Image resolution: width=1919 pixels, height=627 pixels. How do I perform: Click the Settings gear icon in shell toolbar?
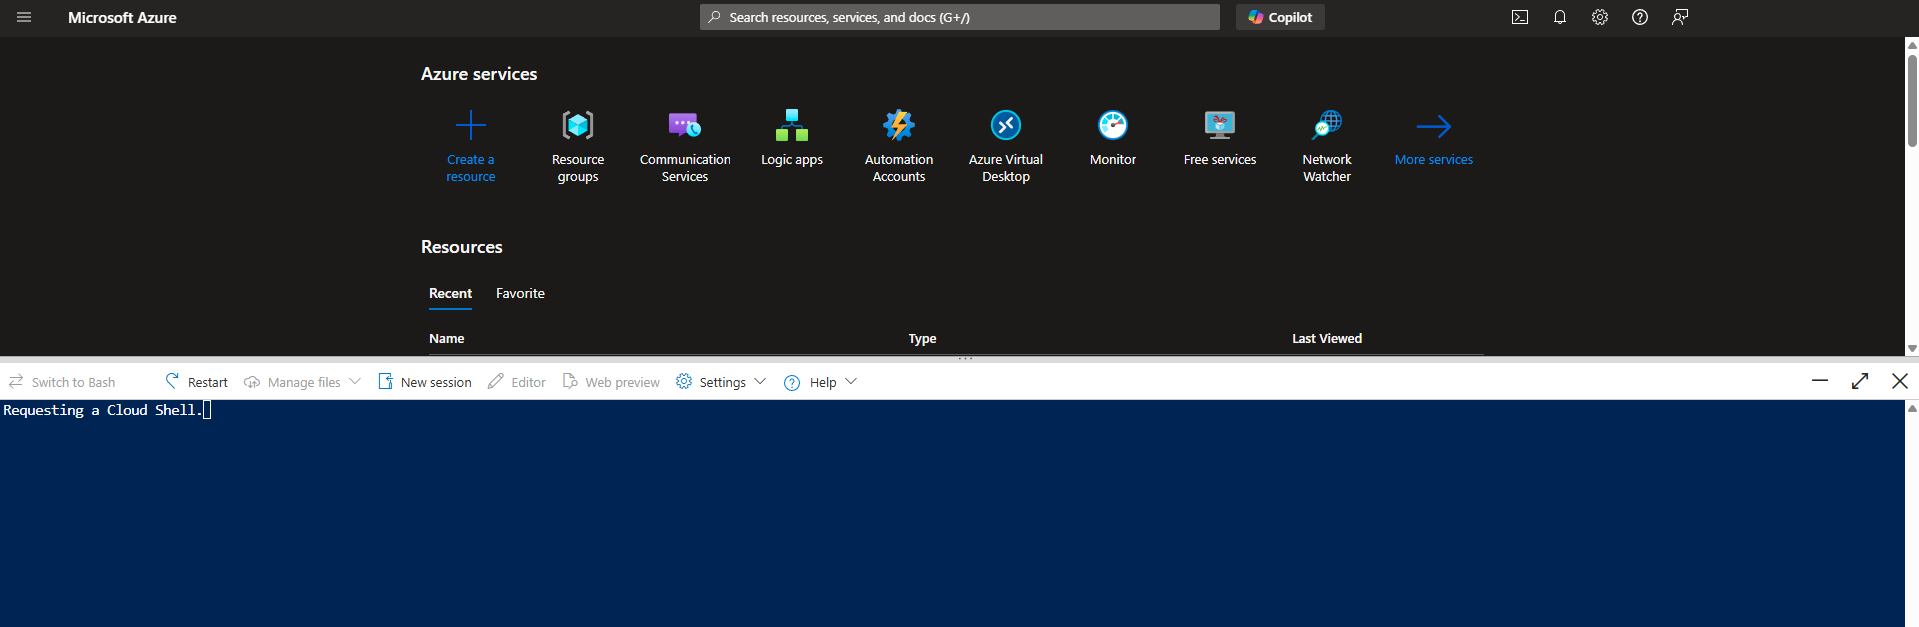(684, 381)
